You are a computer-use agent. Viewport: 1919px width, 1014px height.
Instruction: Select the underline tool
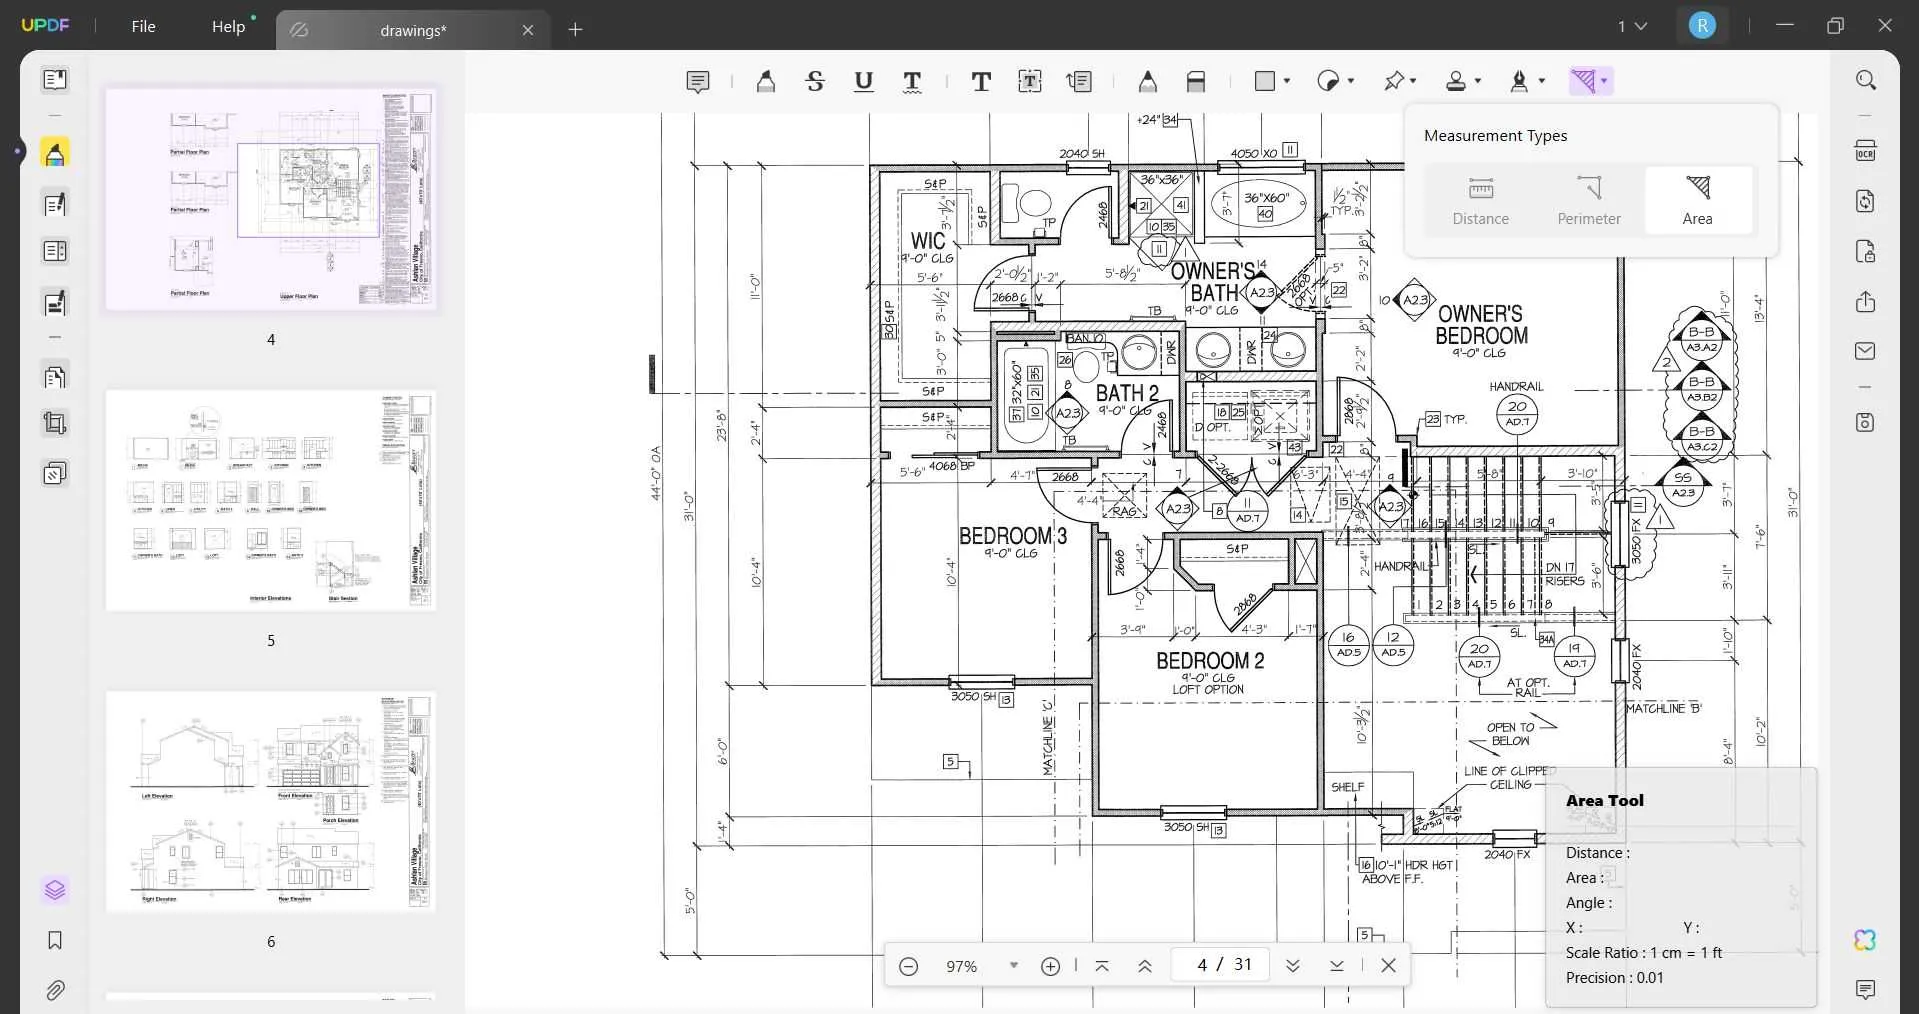click(864, 82)
